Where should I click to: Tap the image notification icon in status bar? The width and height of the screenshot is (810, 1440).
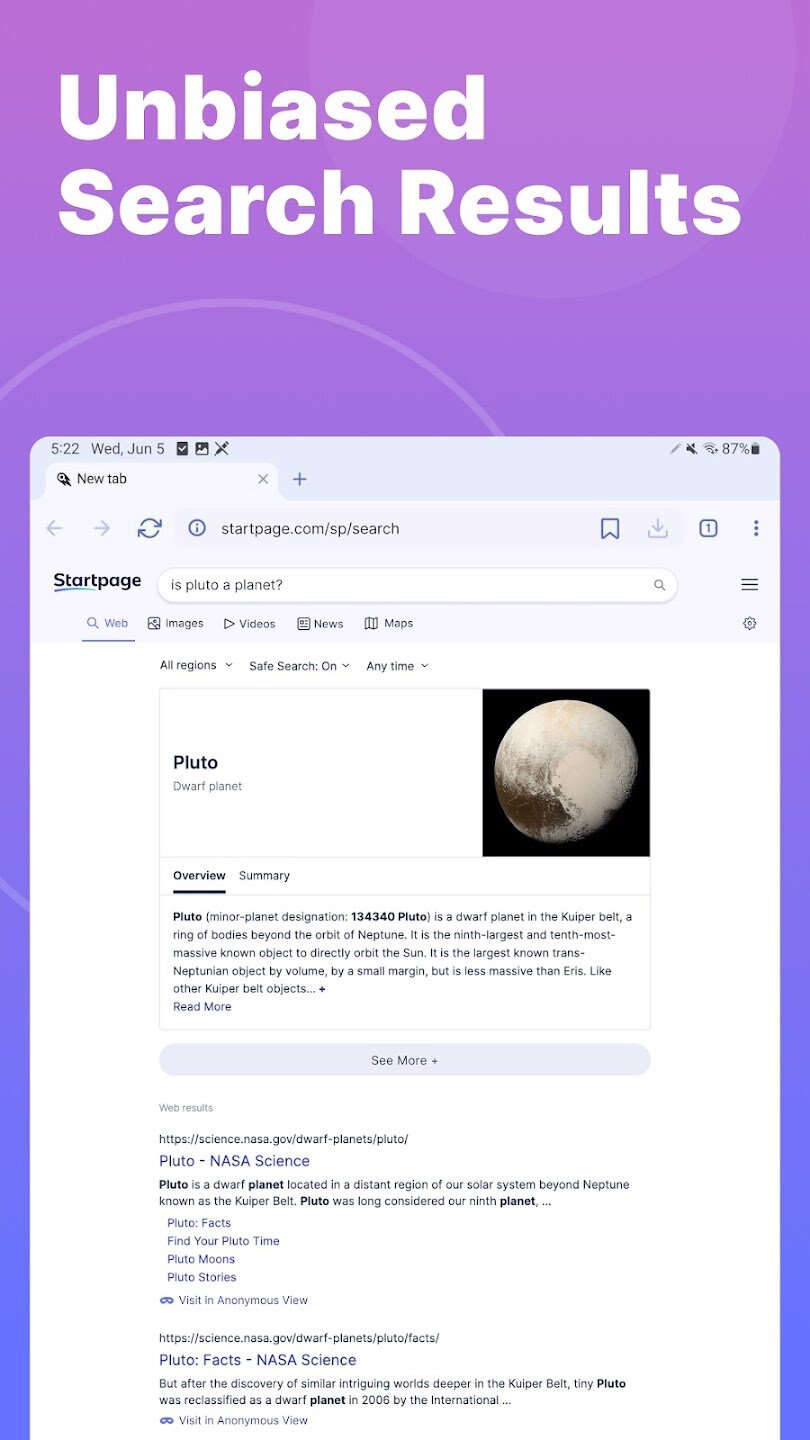(x=202, y=449)
